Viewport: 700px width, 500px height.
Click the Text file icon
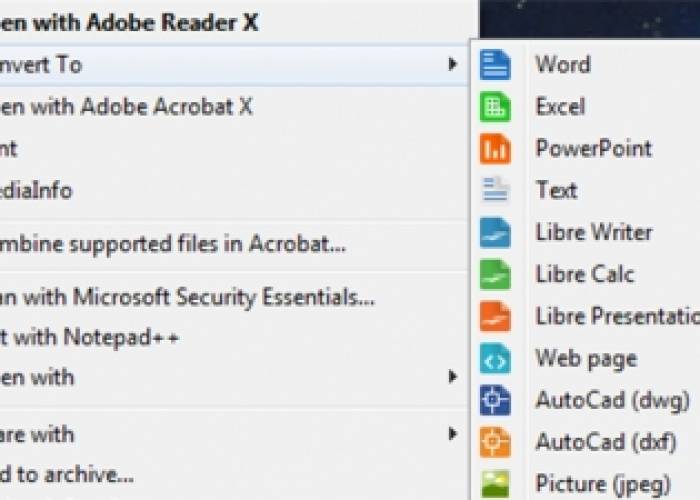pyautogui.click(x=495, y=191)
